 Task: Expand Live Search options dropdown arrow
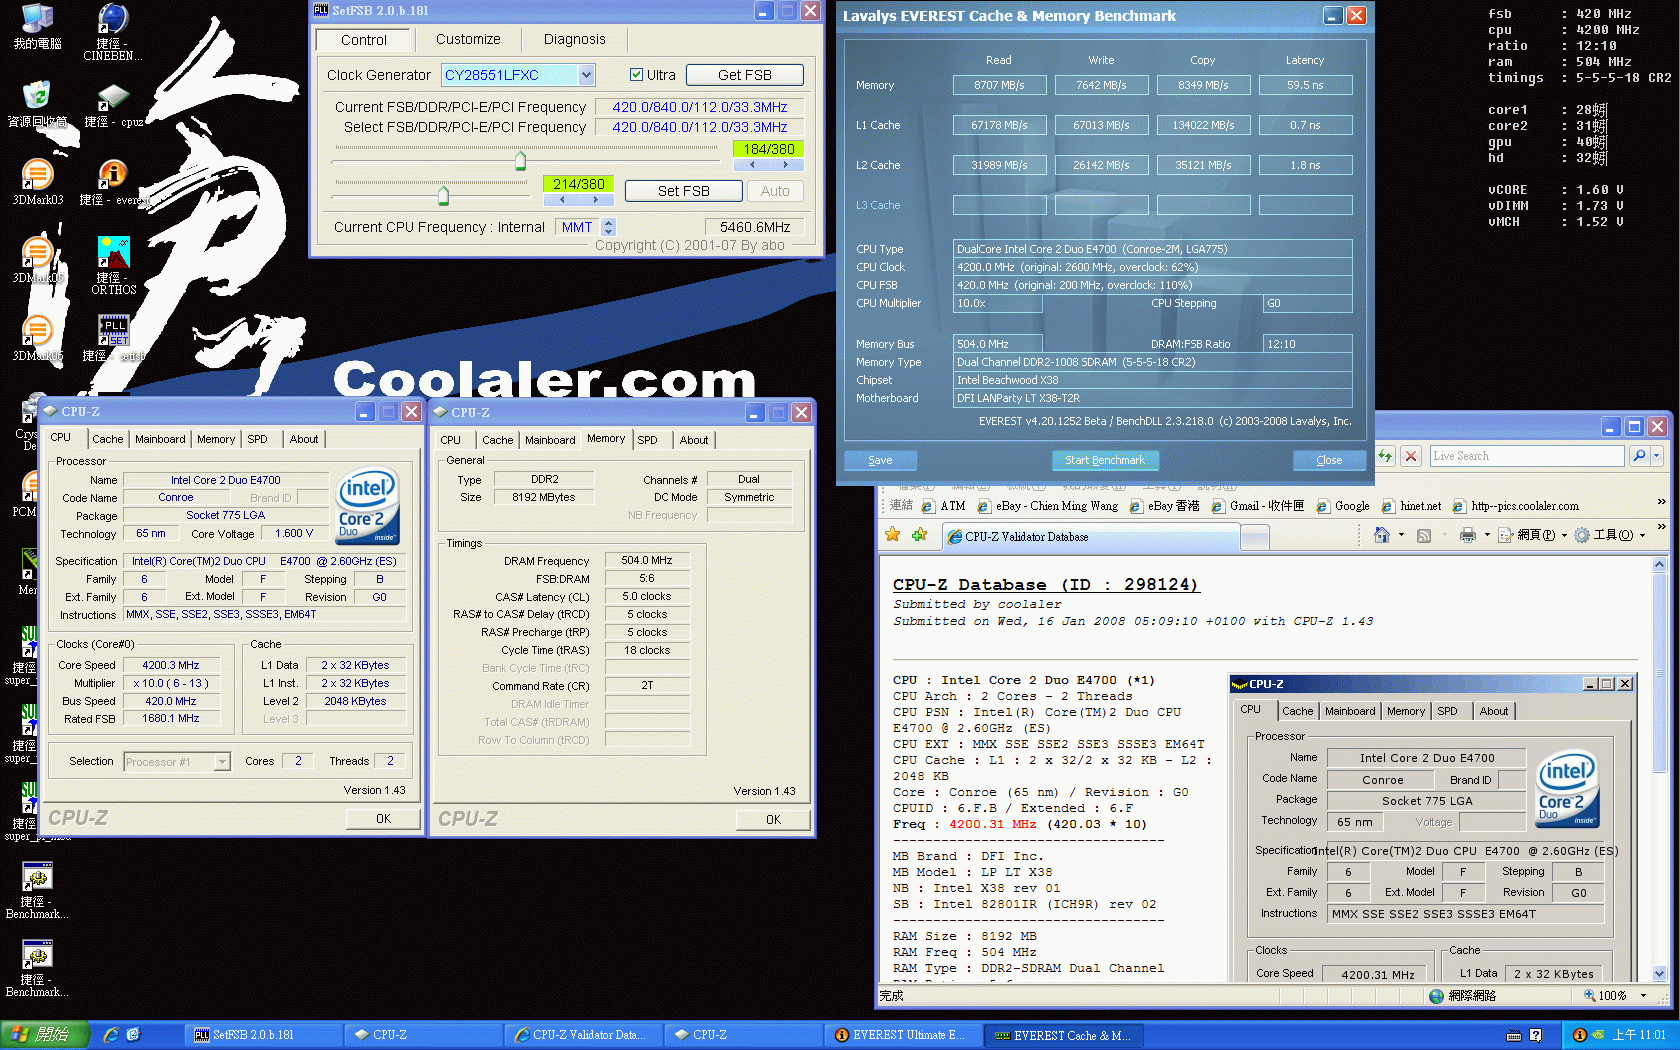(x=1657, y=456)
